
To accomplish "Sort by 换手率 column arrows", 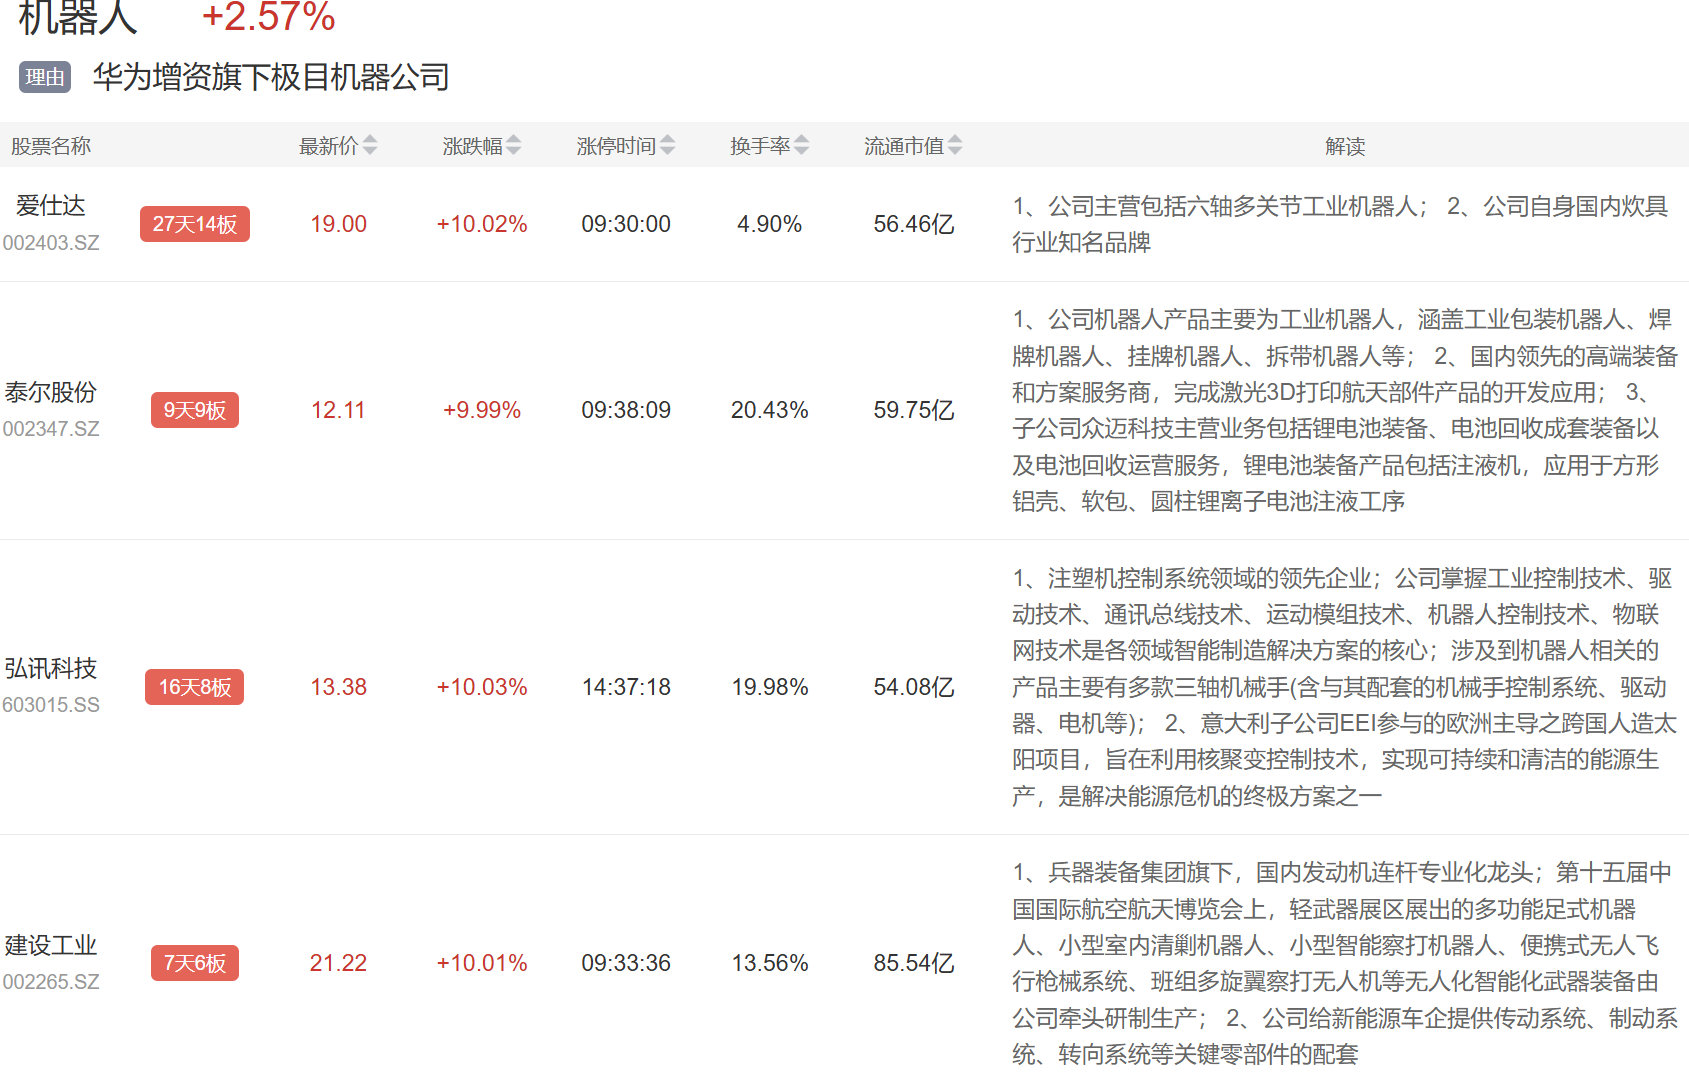I will click(x=801, y=146).
